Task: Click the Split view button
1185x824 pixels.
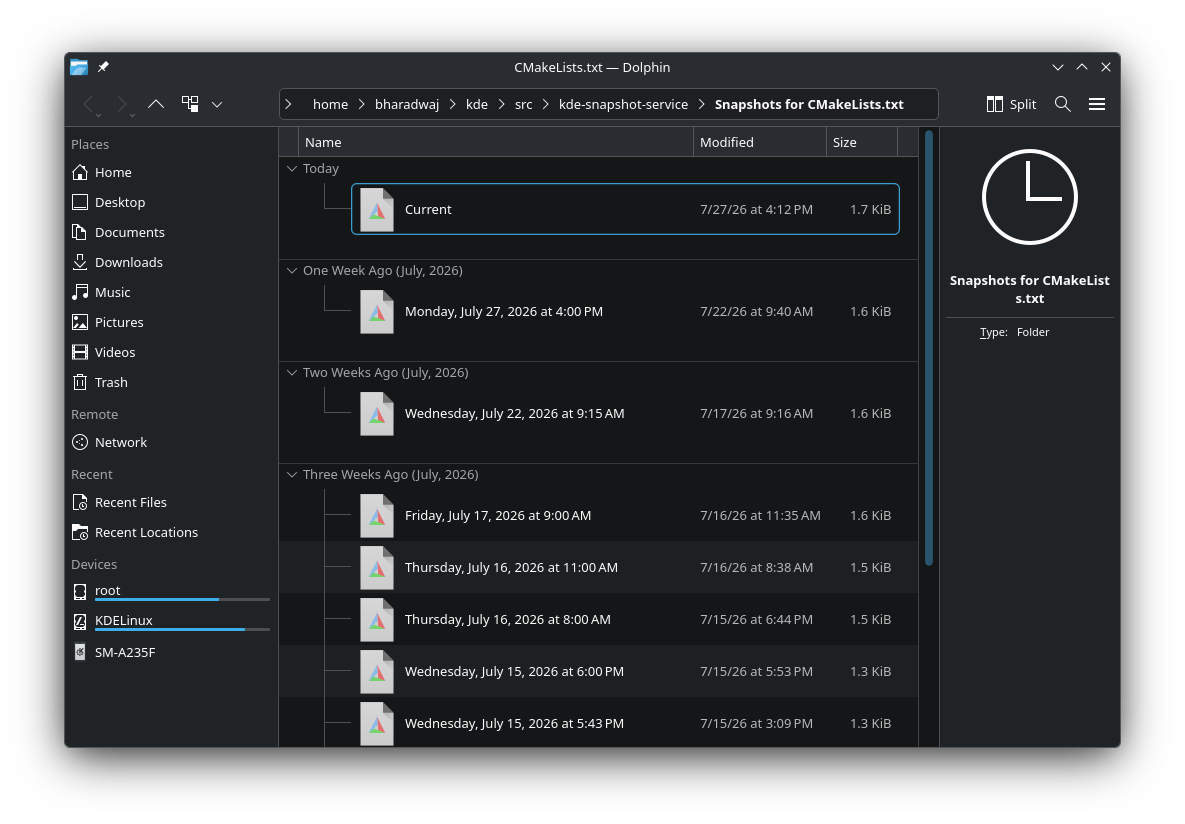Action: pyautogui.click(x=1011, y=104)
